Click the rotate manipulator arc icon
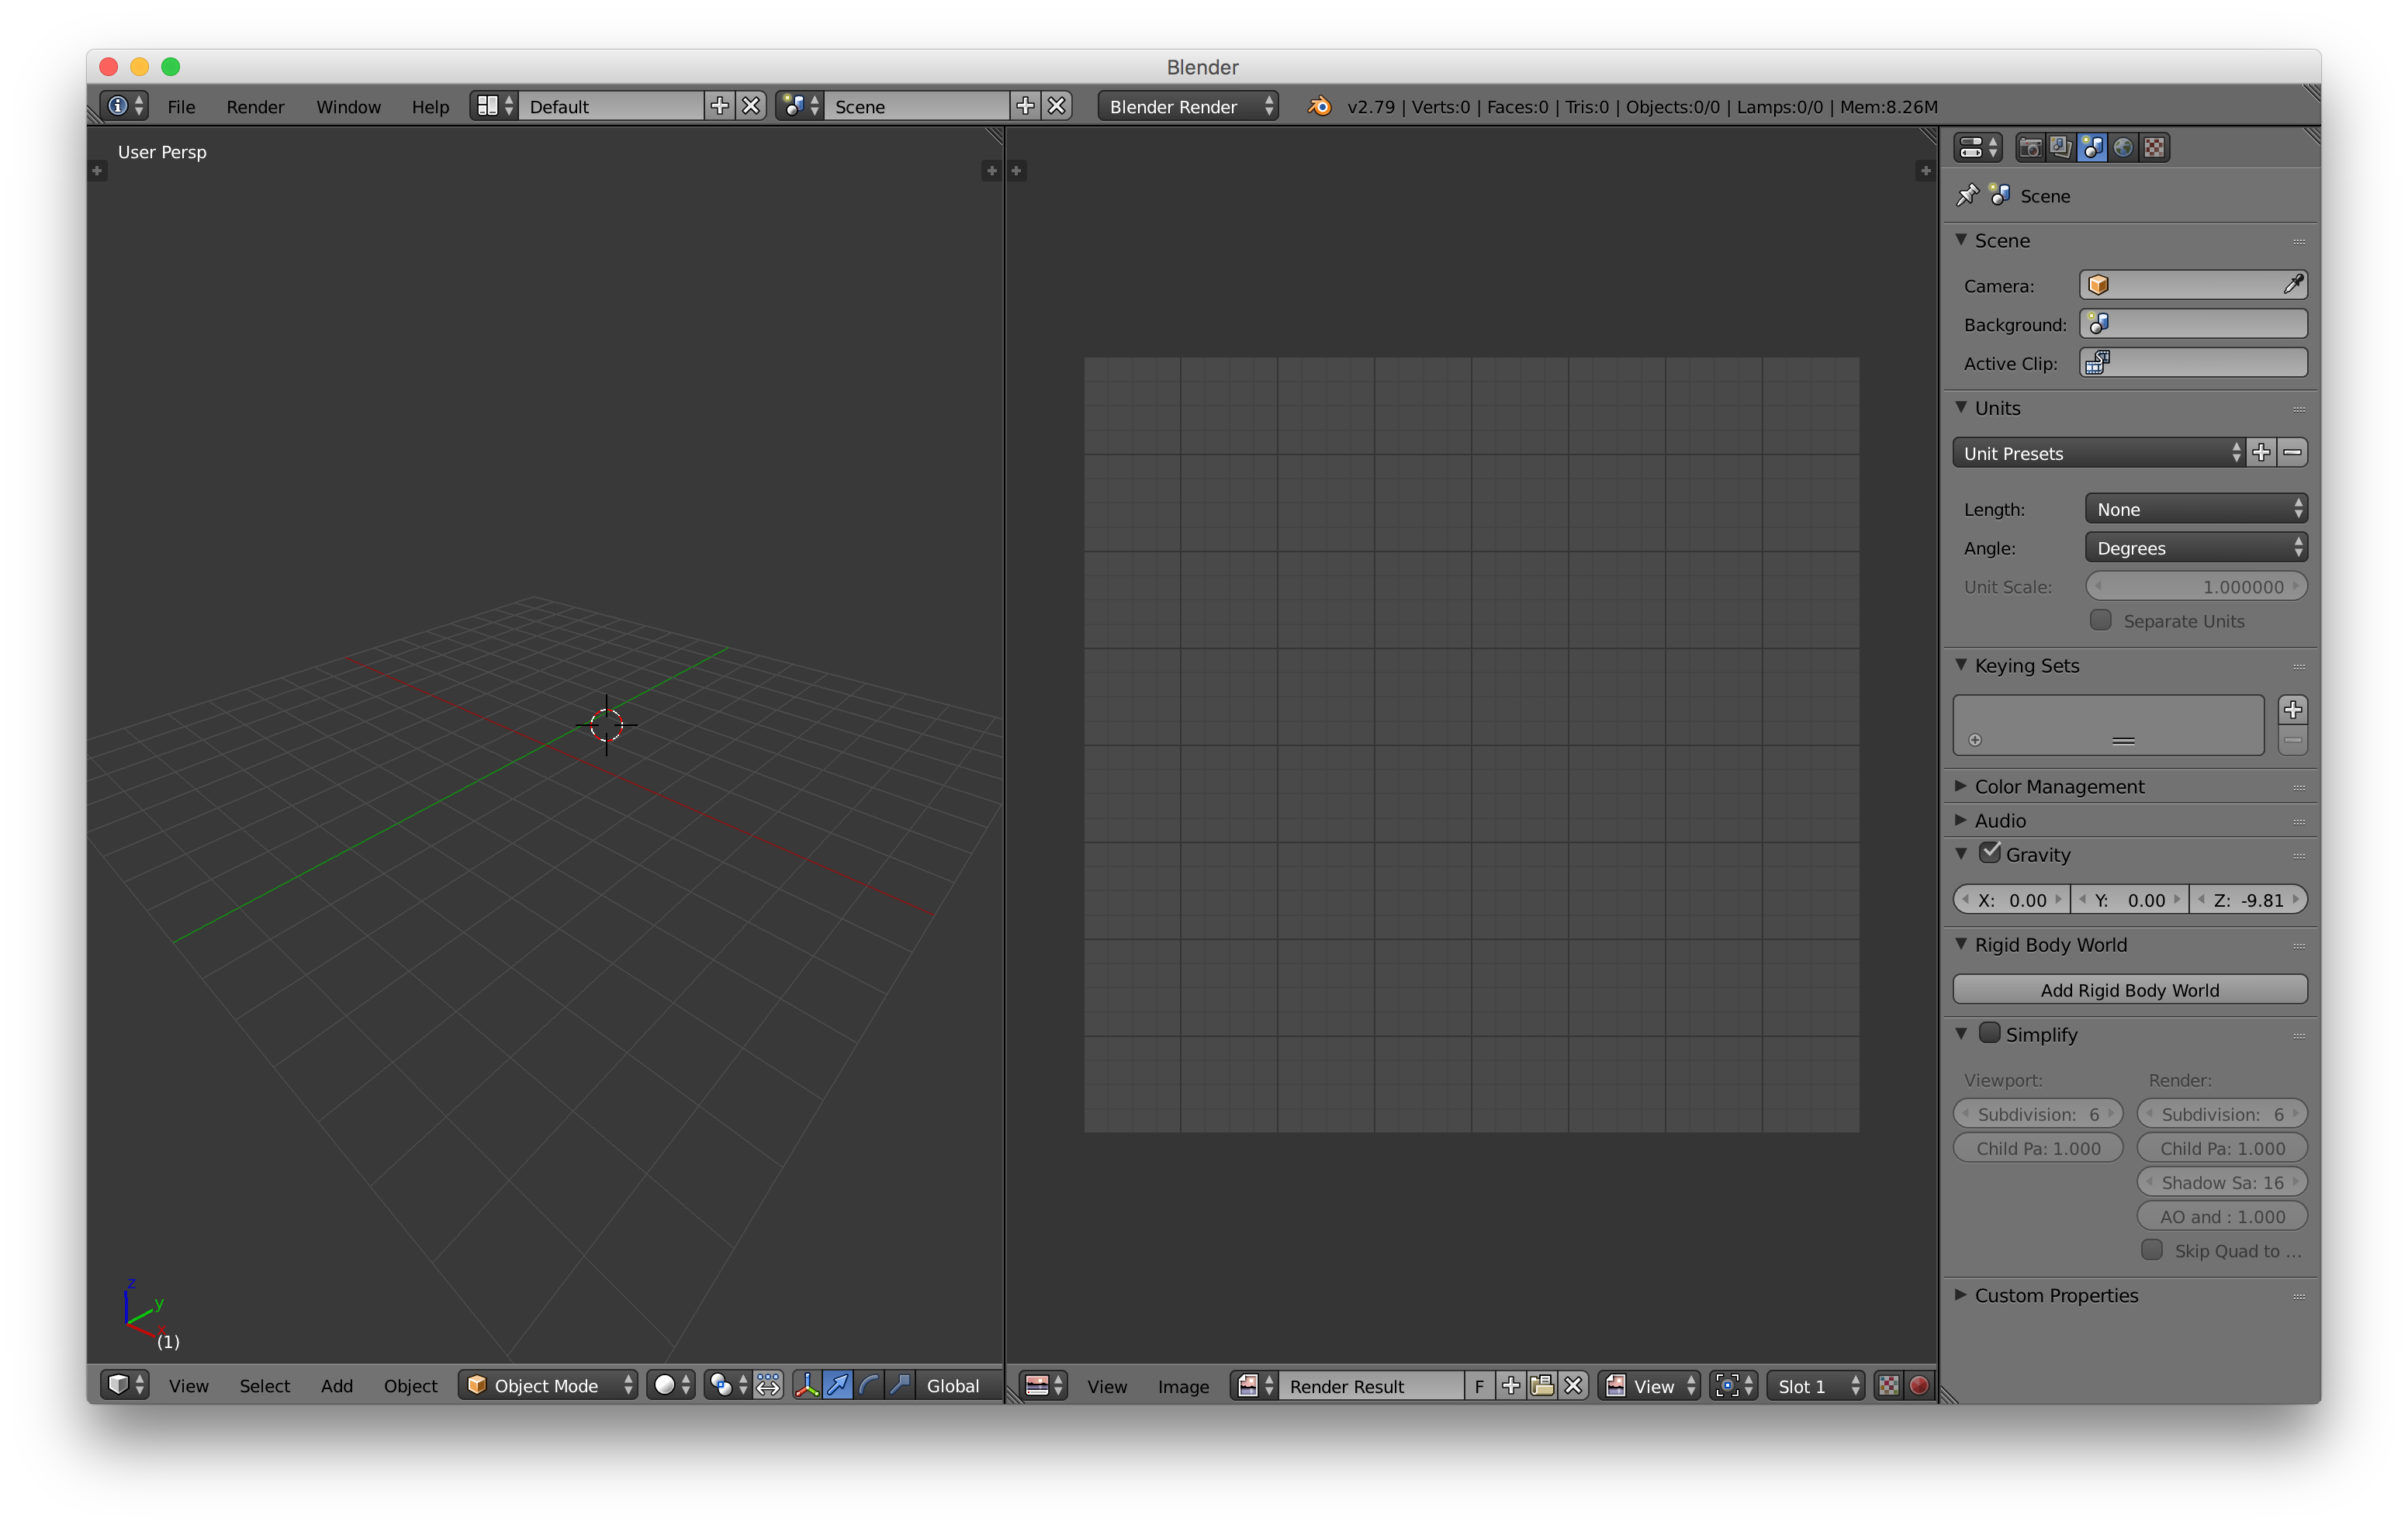Viewport: 2408px width, 1528px height. pyautogui.click(x=869, y=1385)
